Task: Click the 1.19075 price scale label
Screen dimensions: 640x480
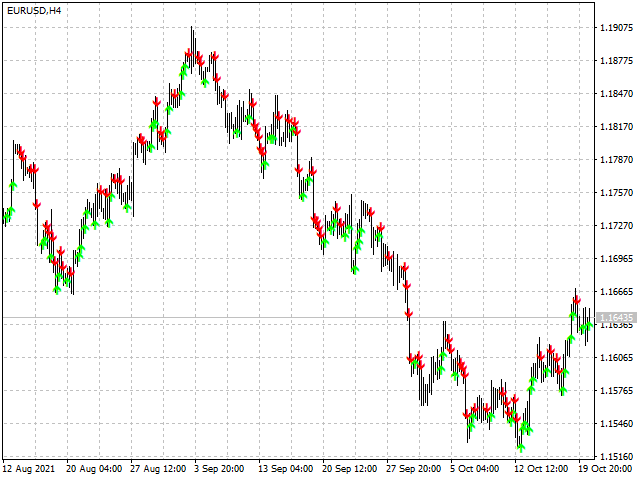Action: click(x=616, y=28)
